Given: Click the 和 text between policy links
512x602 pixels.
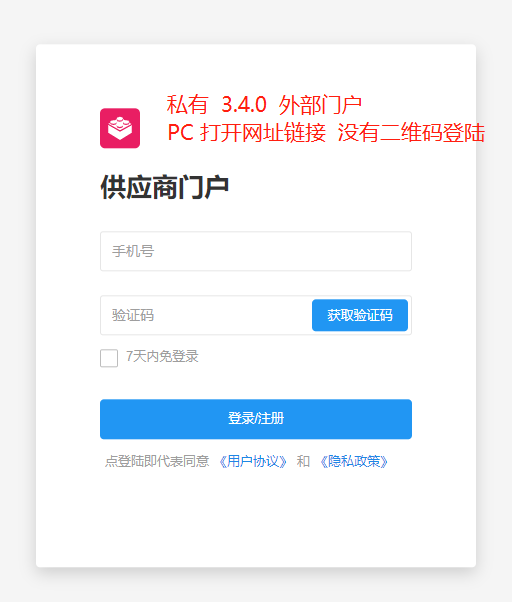Looking at the screenshot, I should click(303, 461).
